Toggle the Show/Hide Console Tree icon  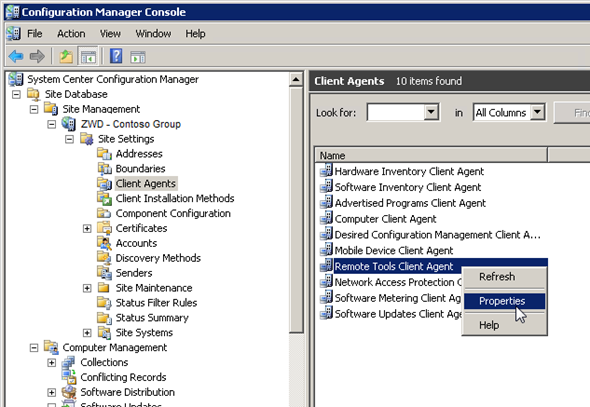click(88, 57)
